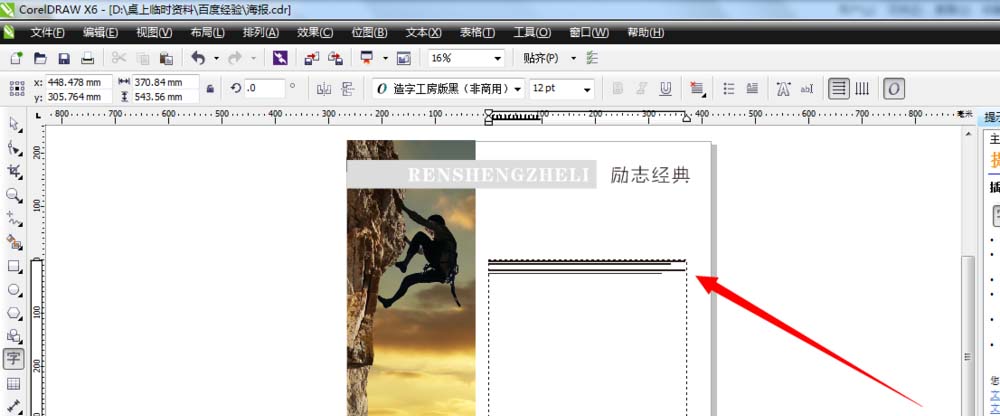Open the 效果(C) menu
This screenshot has height=416, width=1000.
click(x=315, y=33)
